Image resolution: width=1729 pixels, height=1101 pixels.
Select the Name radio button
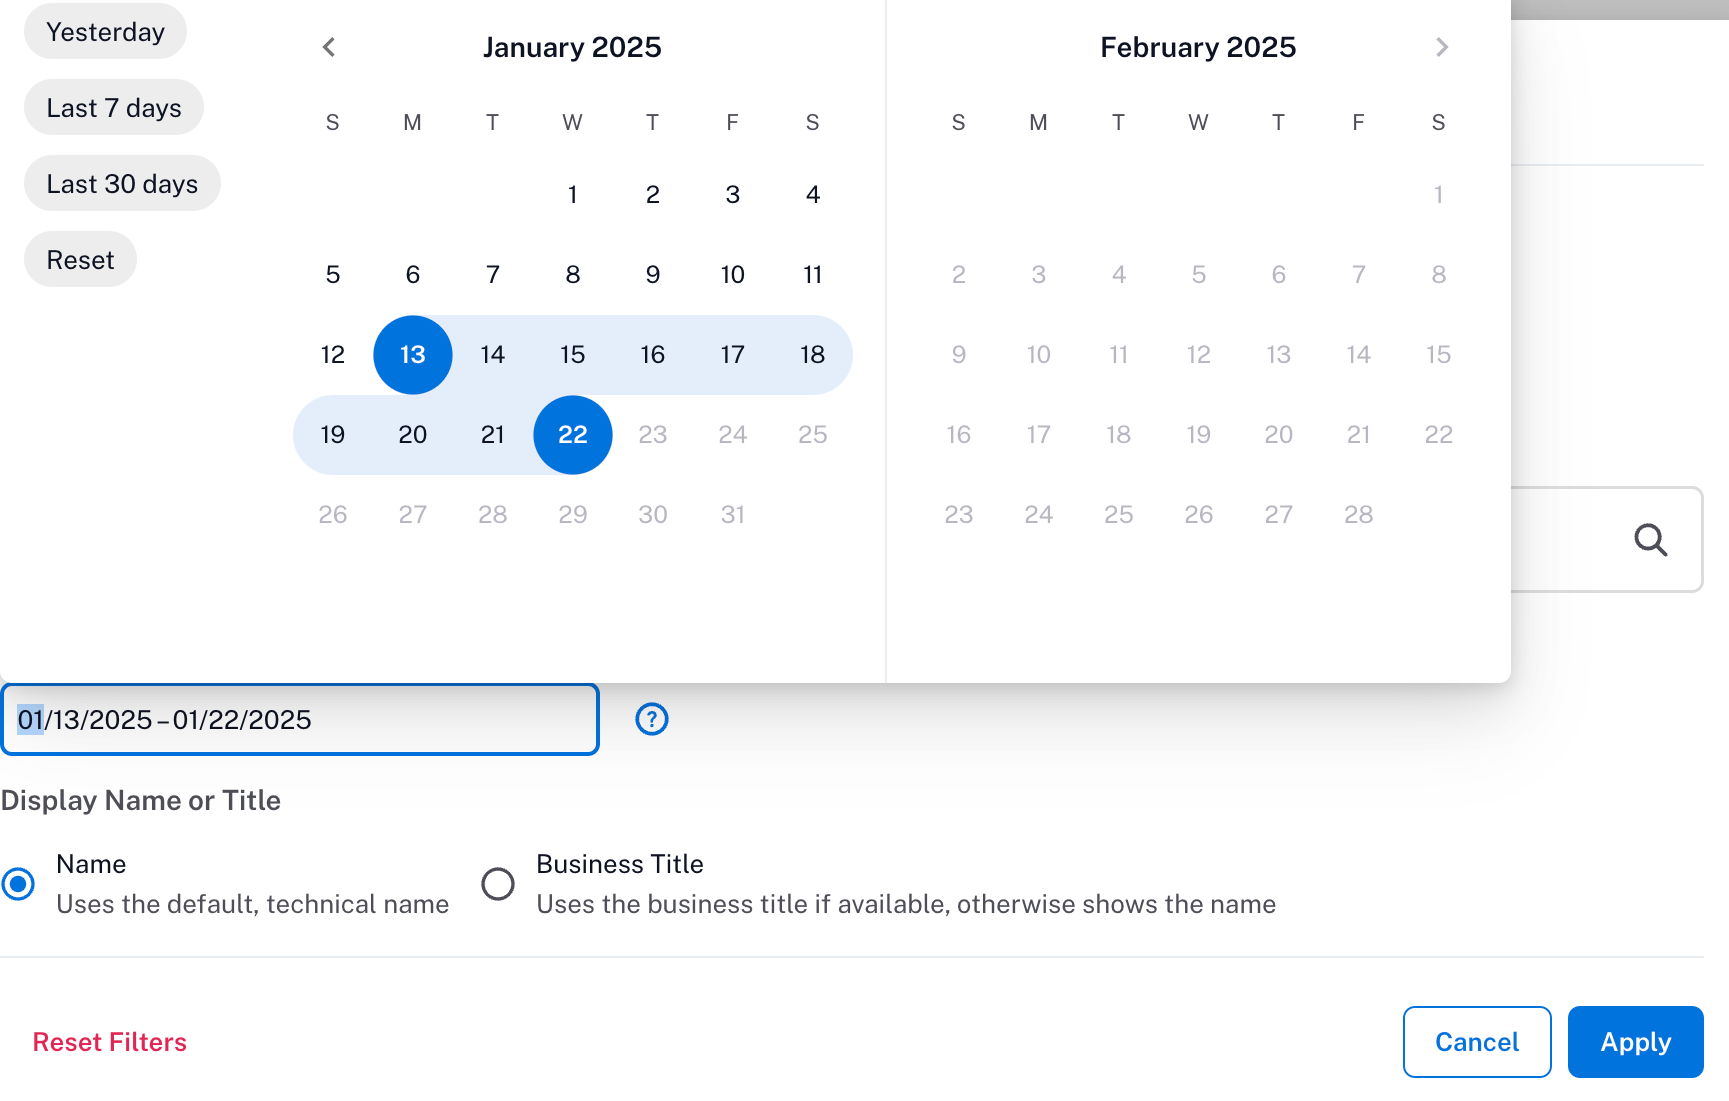coord(19,884)
